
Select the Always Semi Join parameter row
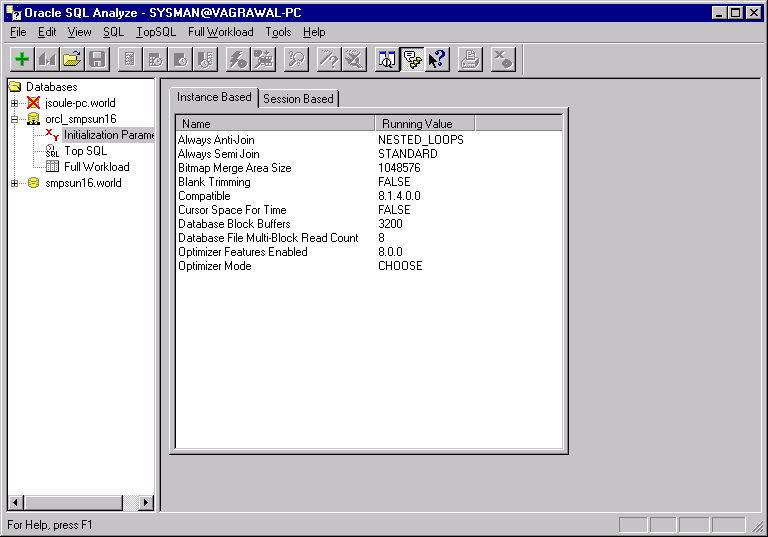click(369, 154)
